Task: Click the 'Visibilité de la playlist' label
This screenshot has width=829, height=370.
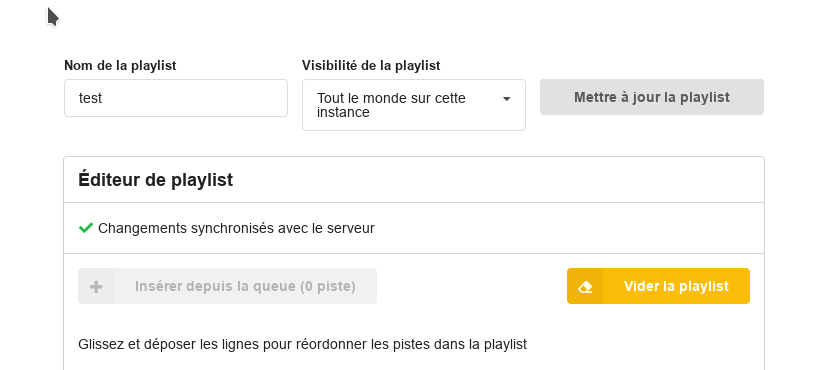Action: [x=371, y=66]
